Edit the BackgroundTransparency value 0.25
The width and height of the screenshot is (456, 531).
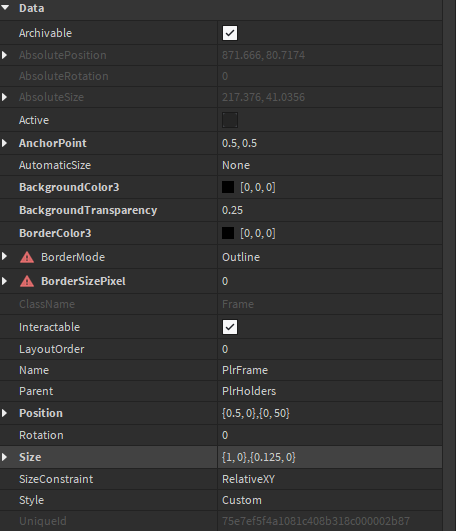coord(330,210)
